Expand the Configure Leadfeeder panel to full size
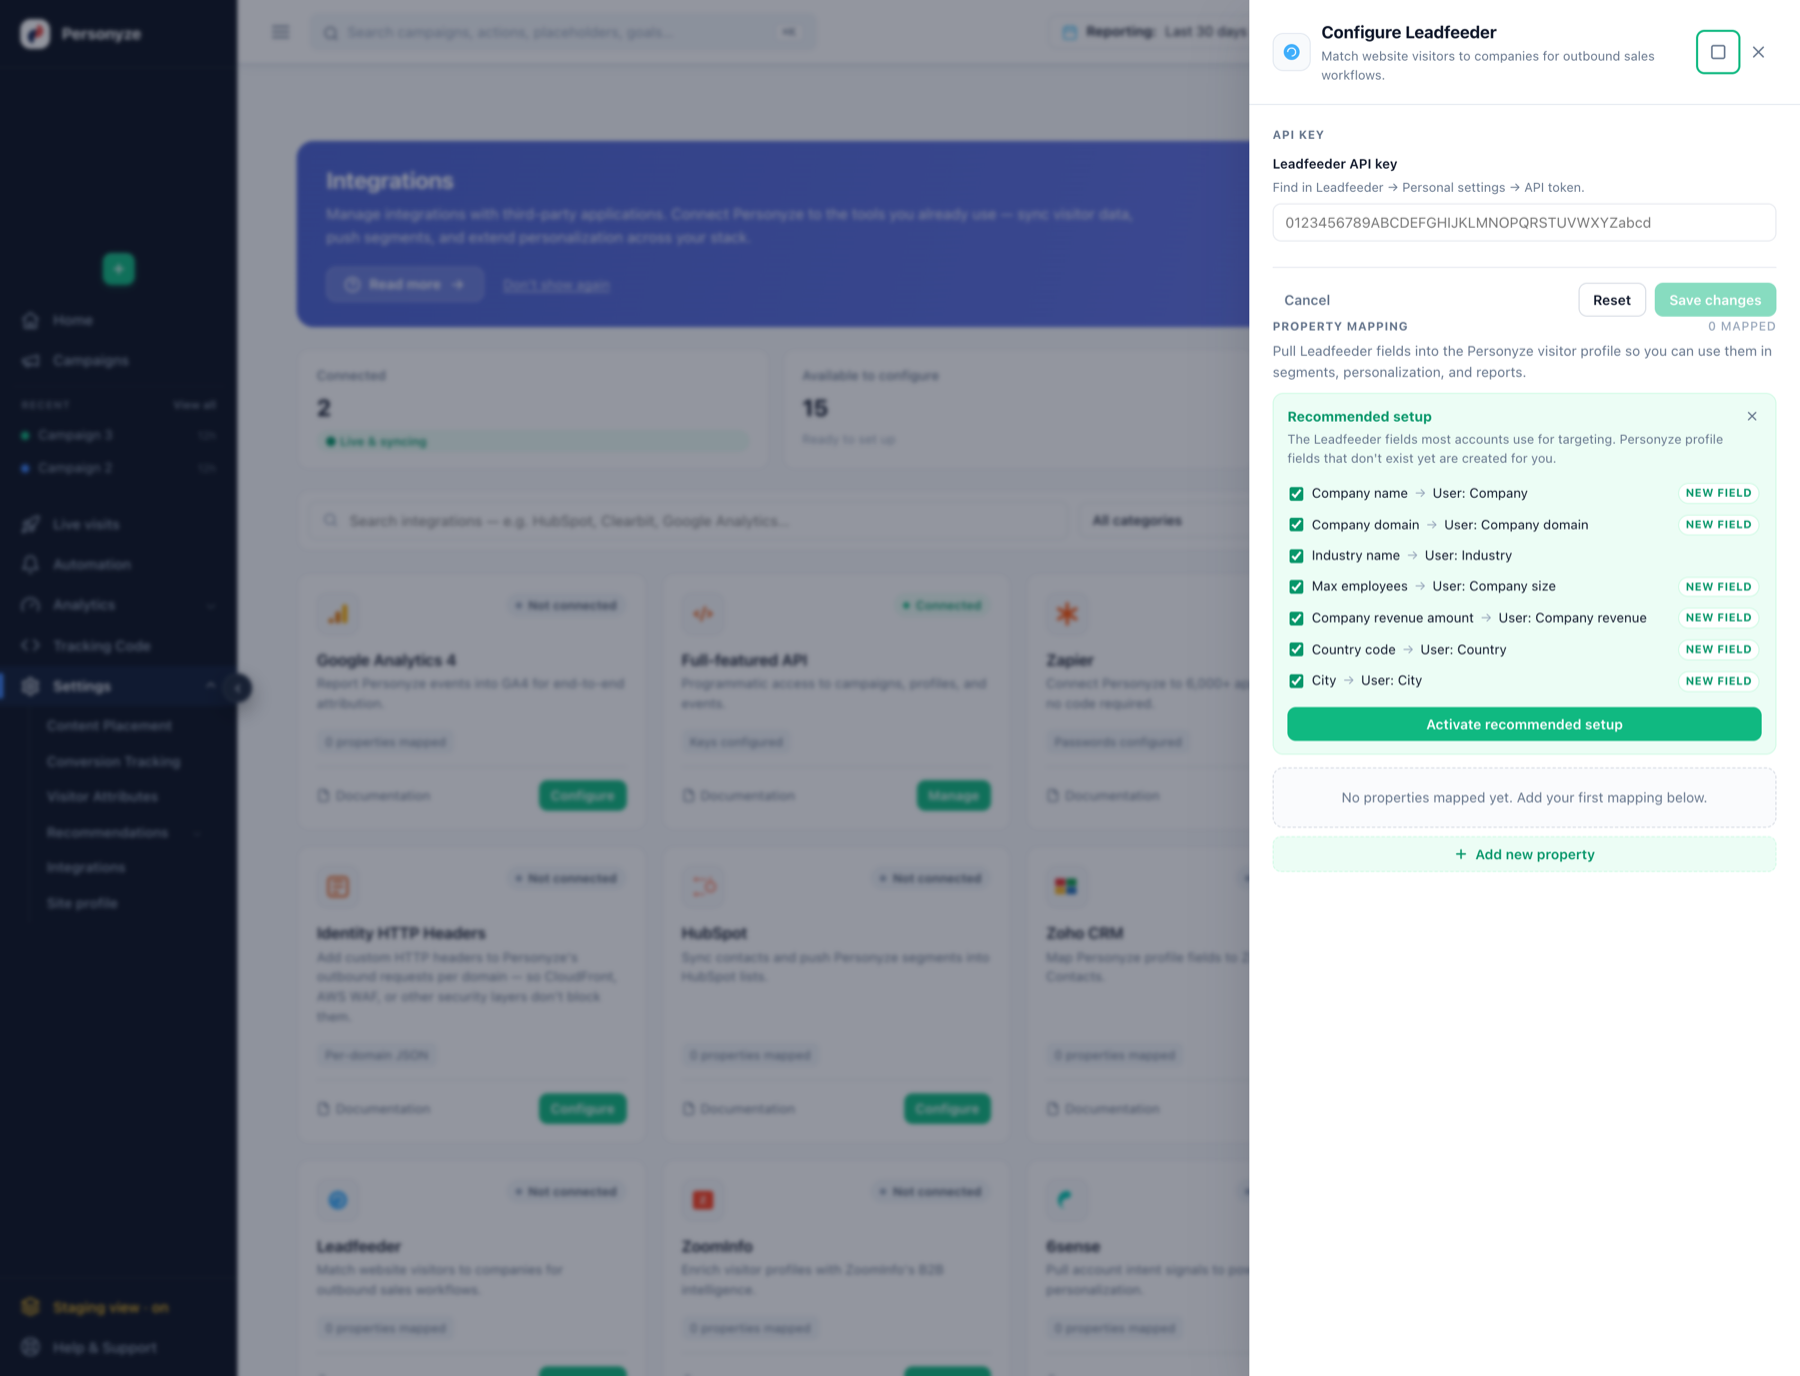This screenshot has height=1376, width=1800. (x=1717, y=52)
